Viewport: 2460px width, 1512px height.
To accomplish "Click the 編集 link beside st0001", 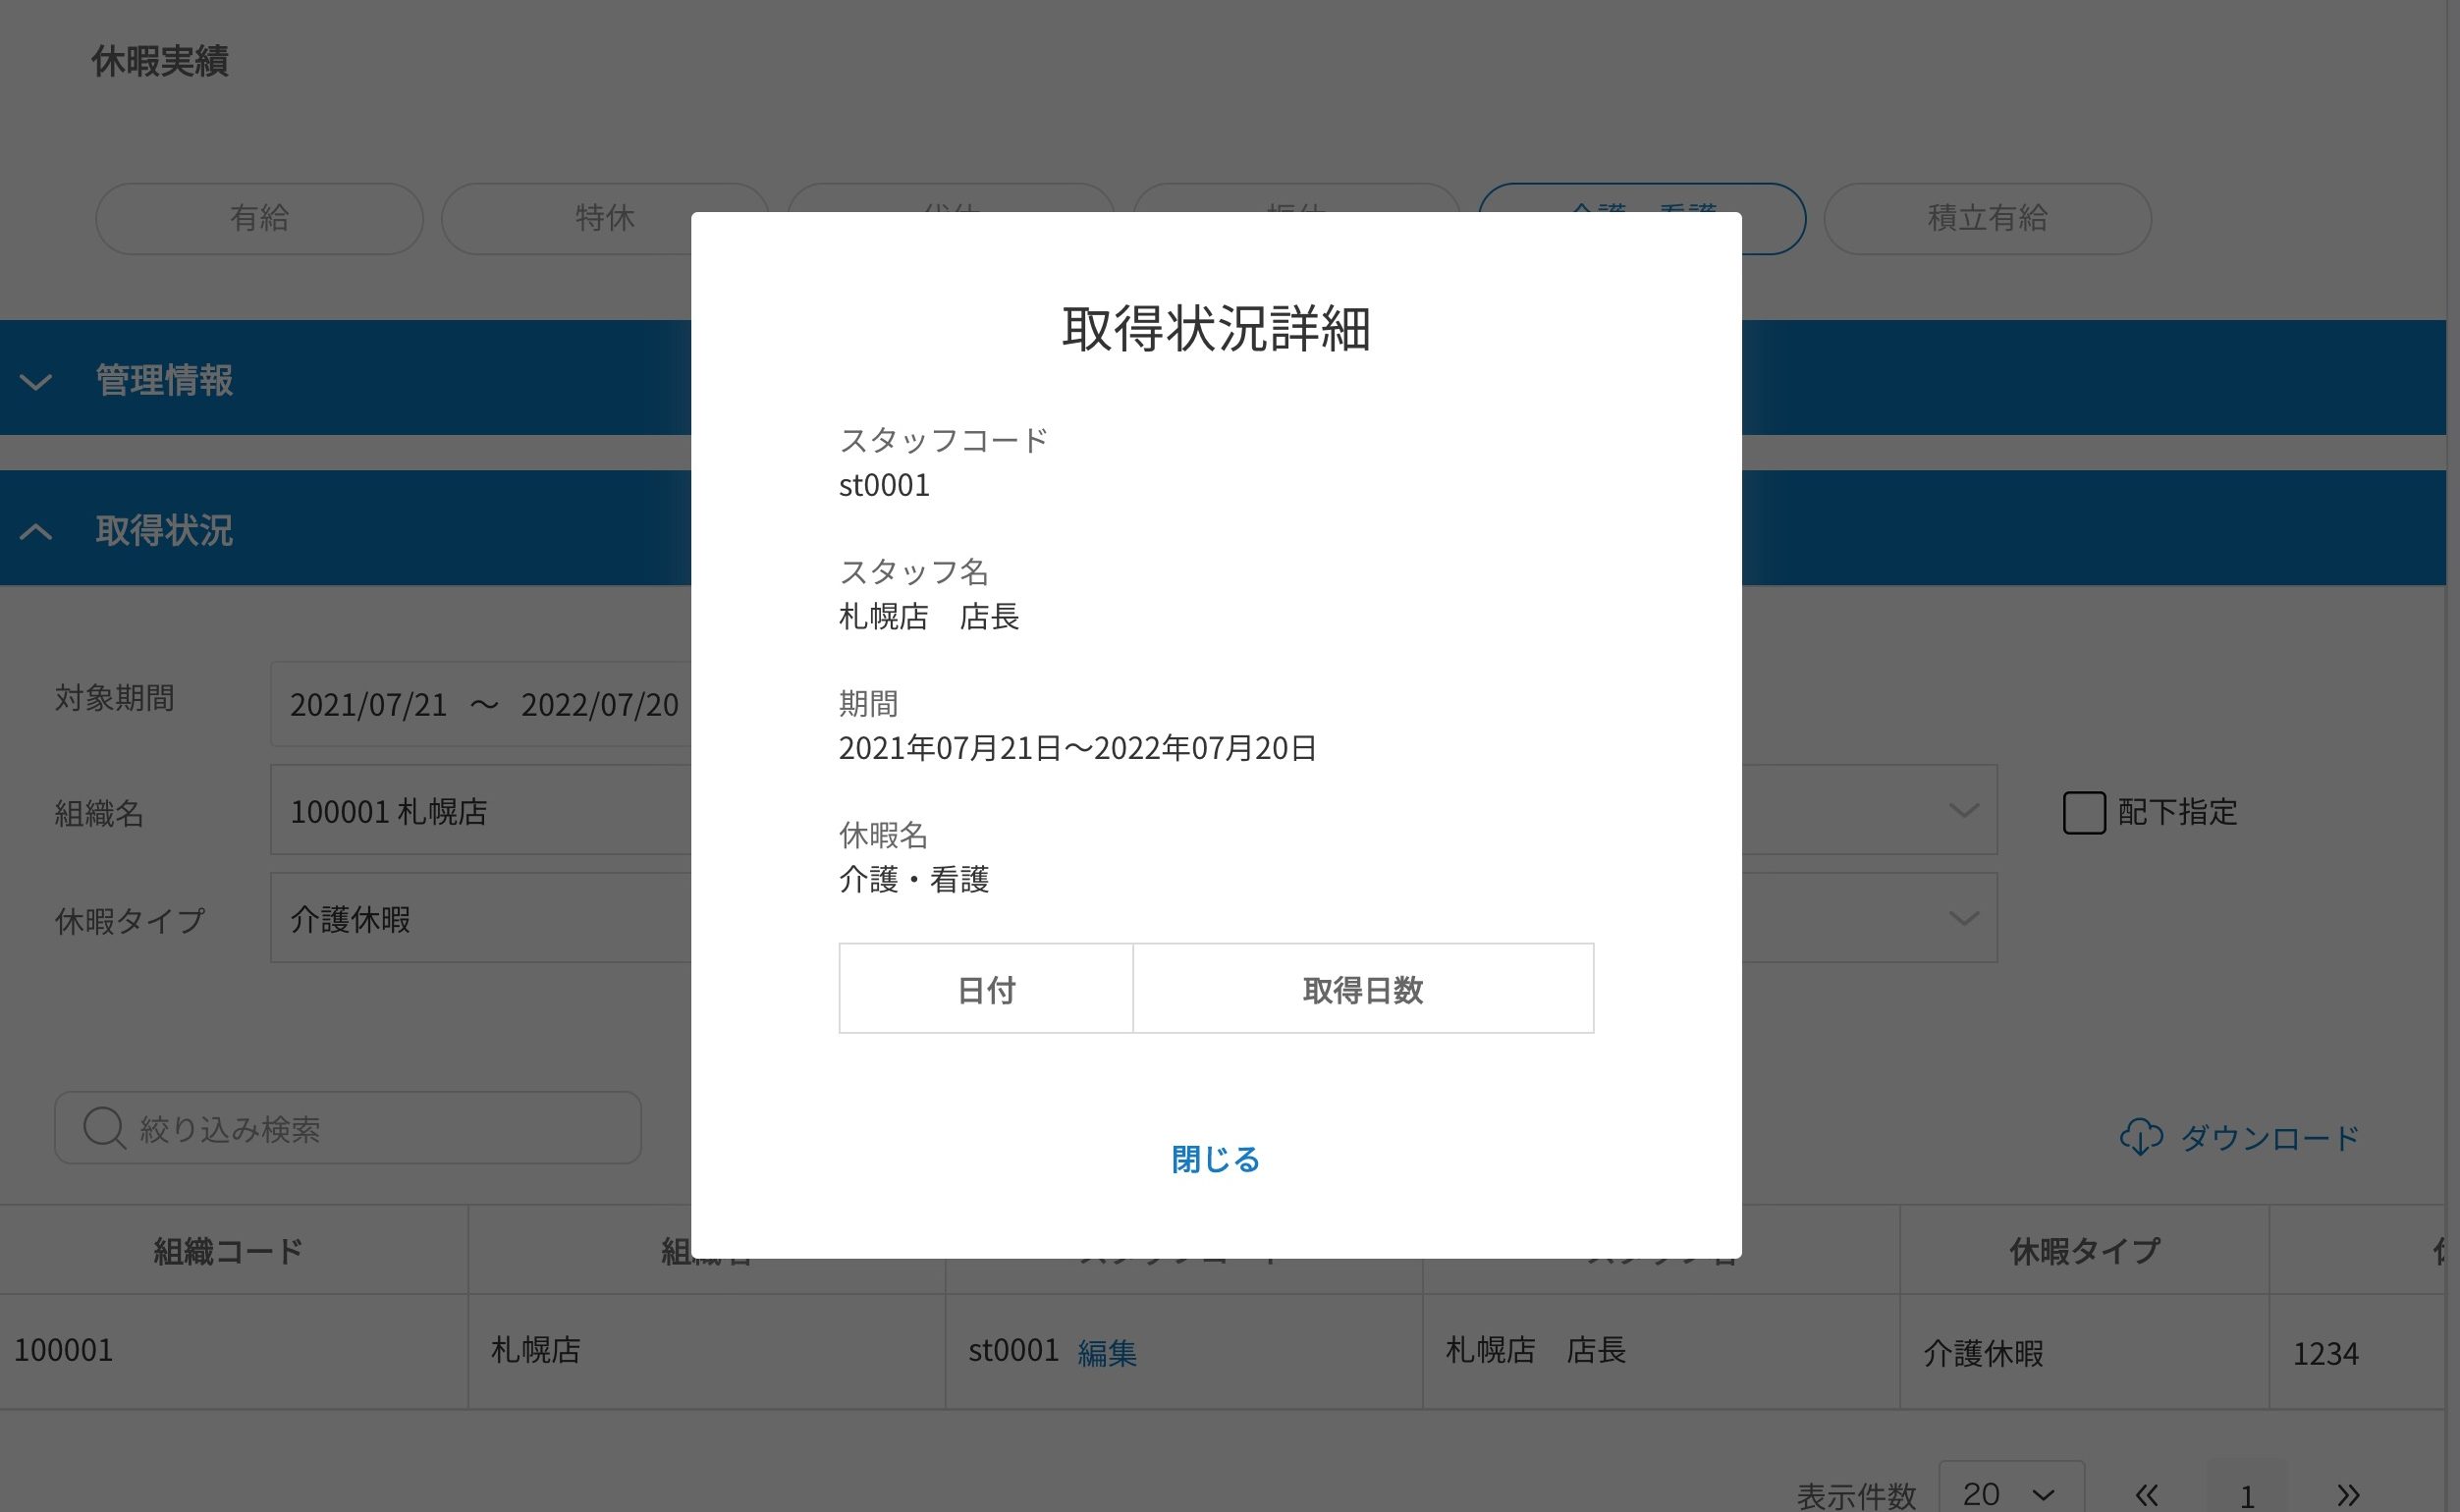I will (x=1107, y=1353).
